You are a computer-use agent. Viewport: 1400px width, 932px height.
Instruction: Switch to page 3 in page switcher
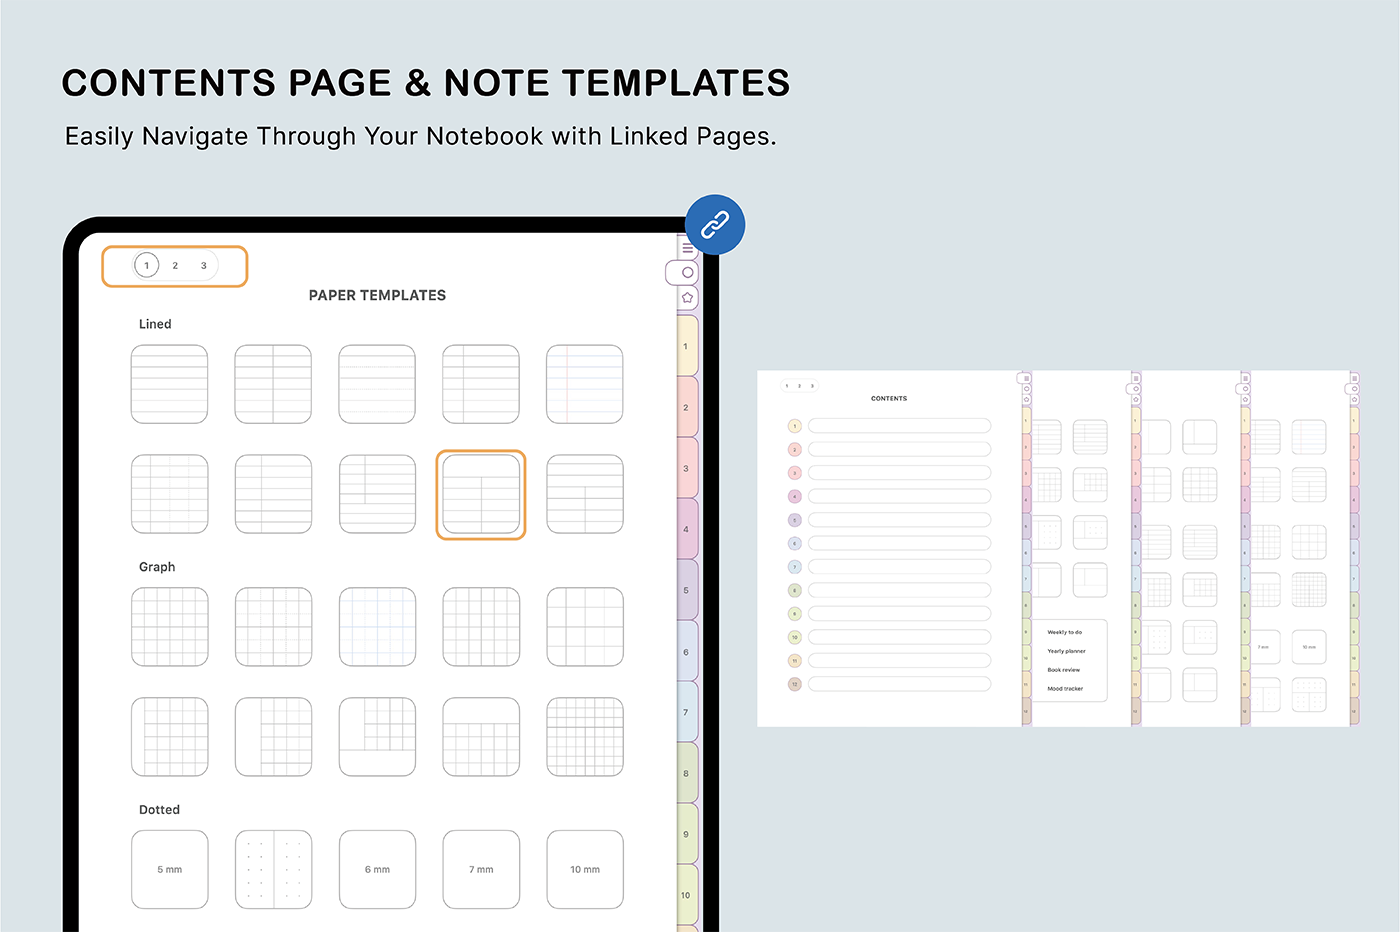coord(204,266)
